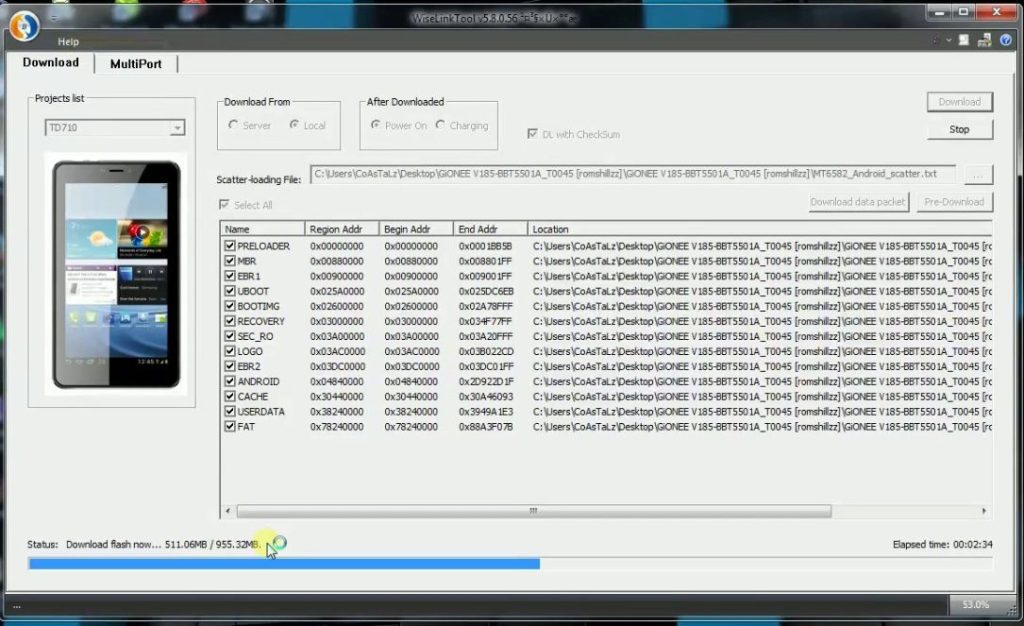Screen dimensions: 1024x626
Task: Switch to the MultiPort tab
Action: coord(136,63)
